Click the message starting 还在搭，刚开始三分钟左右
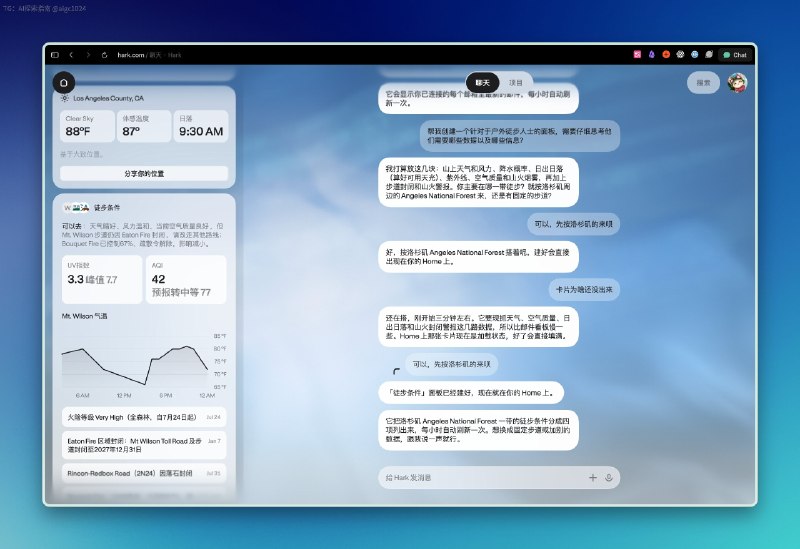The image size is (800, 549). coord(478,327)
